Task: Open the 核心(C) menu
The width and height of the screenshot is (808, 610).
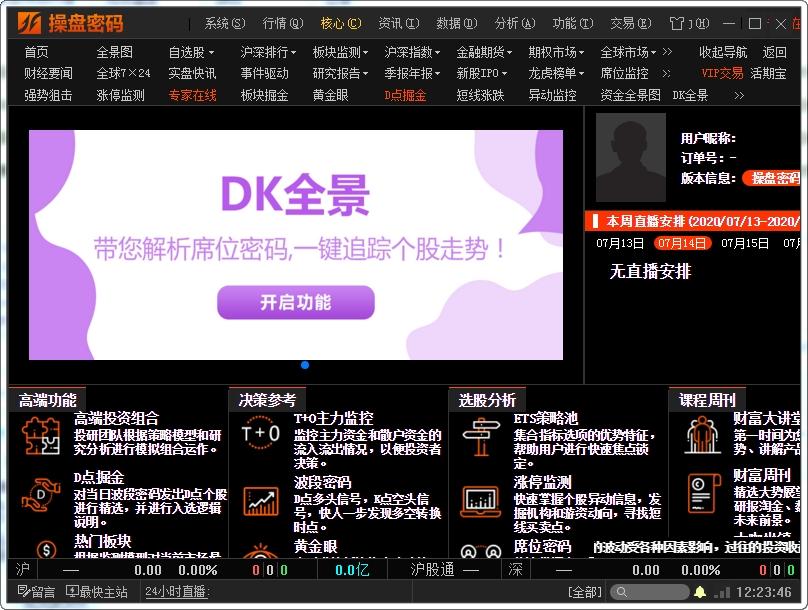Action: click(x=341, y=23)
